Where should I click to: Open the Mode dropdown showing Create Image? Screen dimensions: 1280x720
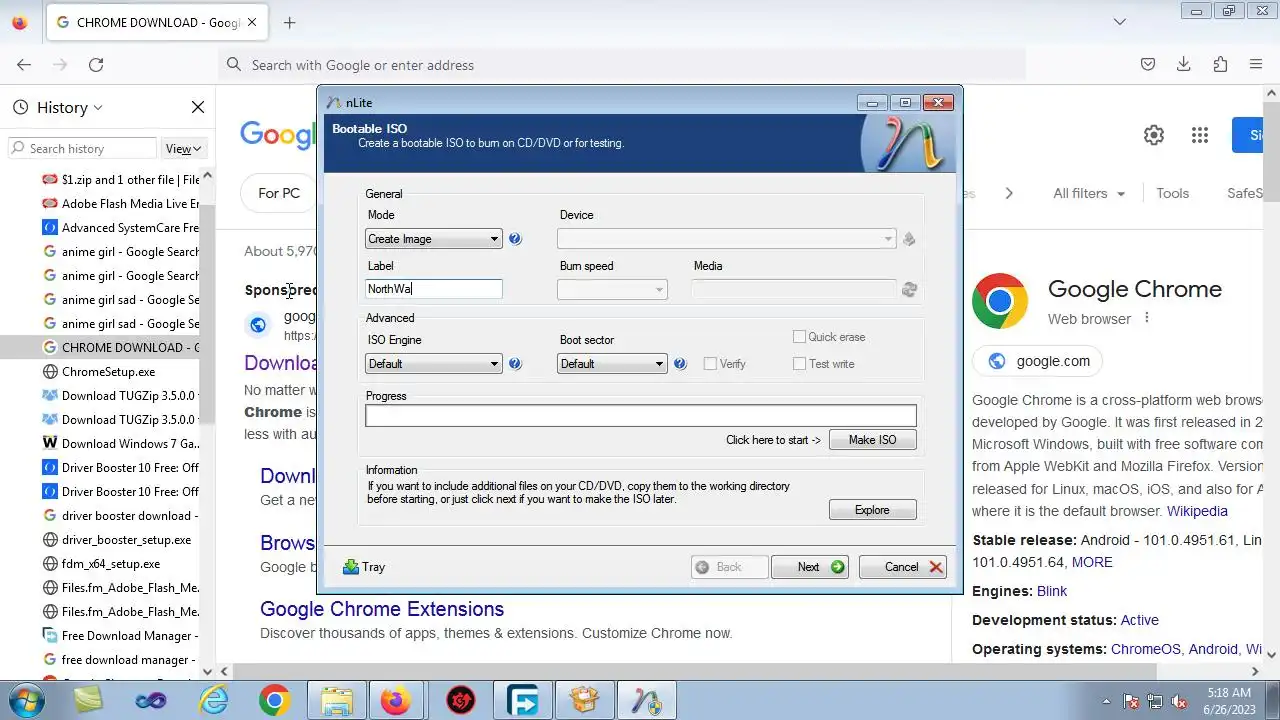(x=433, y=239)
